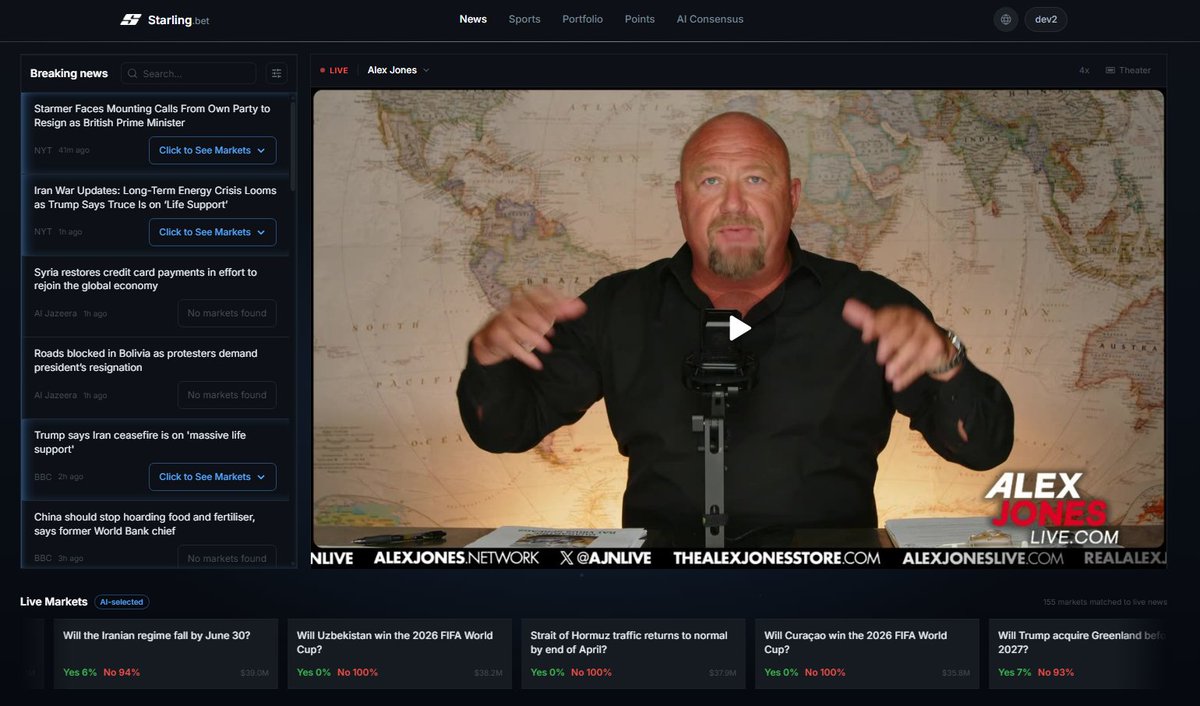Screen dimensions: 1200x706
Task: Play the Alex Jones live video
Action: (739, 328)
